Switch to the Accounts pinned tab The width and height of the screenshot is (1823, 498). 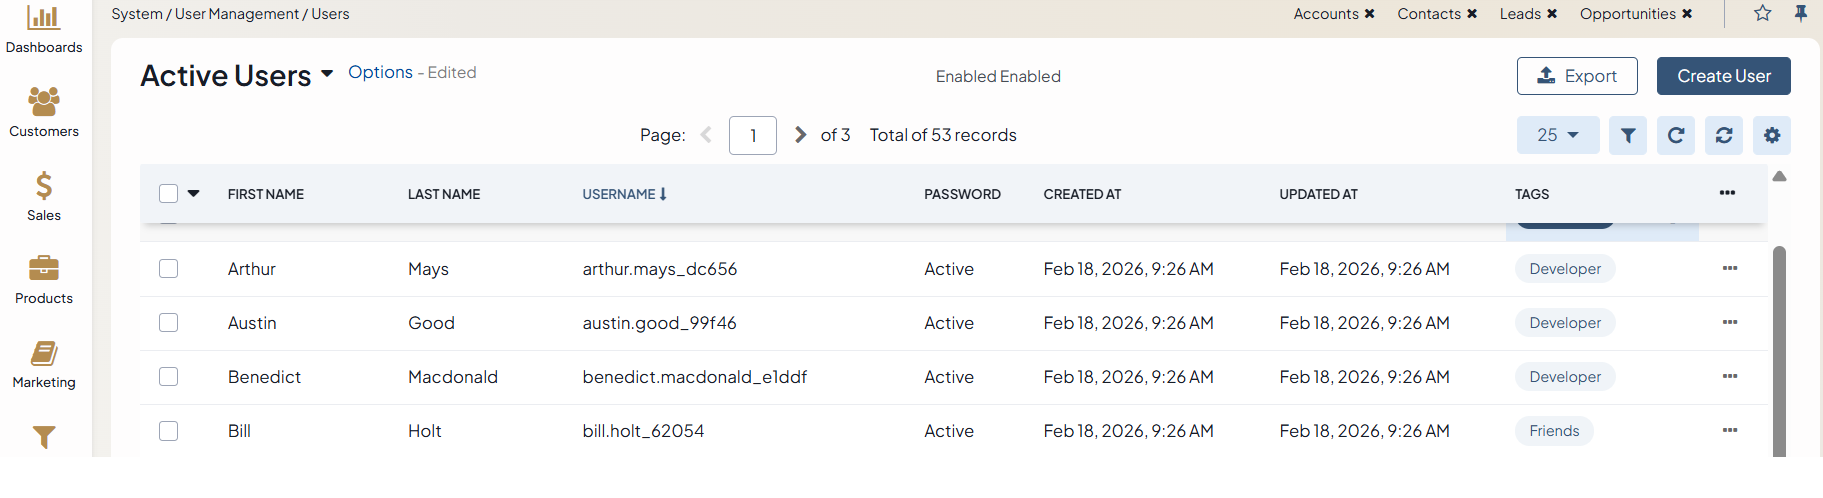click(x=1325, y=14)
